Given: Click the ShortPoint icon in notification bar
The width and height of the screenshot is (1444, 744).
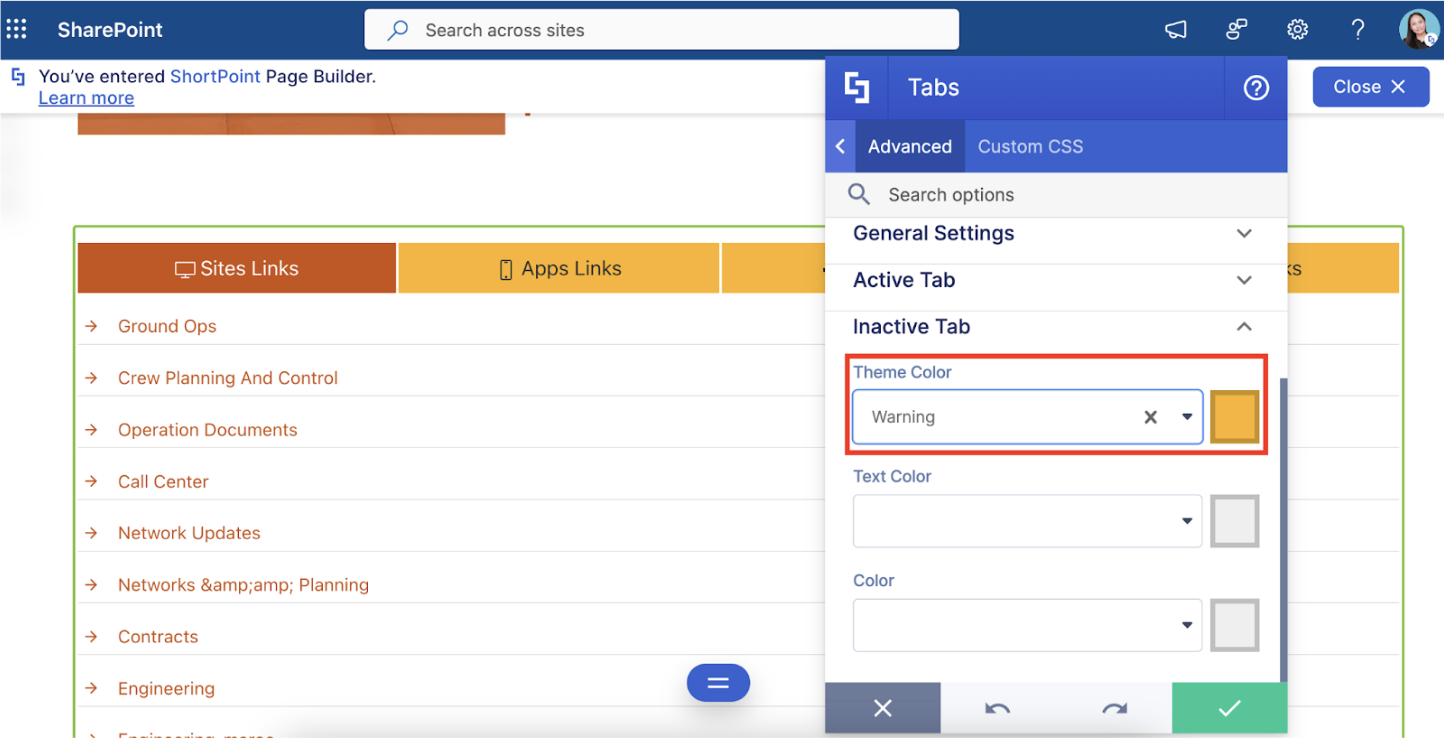Looking at the screenshot, I should click(x=18, y=77).
